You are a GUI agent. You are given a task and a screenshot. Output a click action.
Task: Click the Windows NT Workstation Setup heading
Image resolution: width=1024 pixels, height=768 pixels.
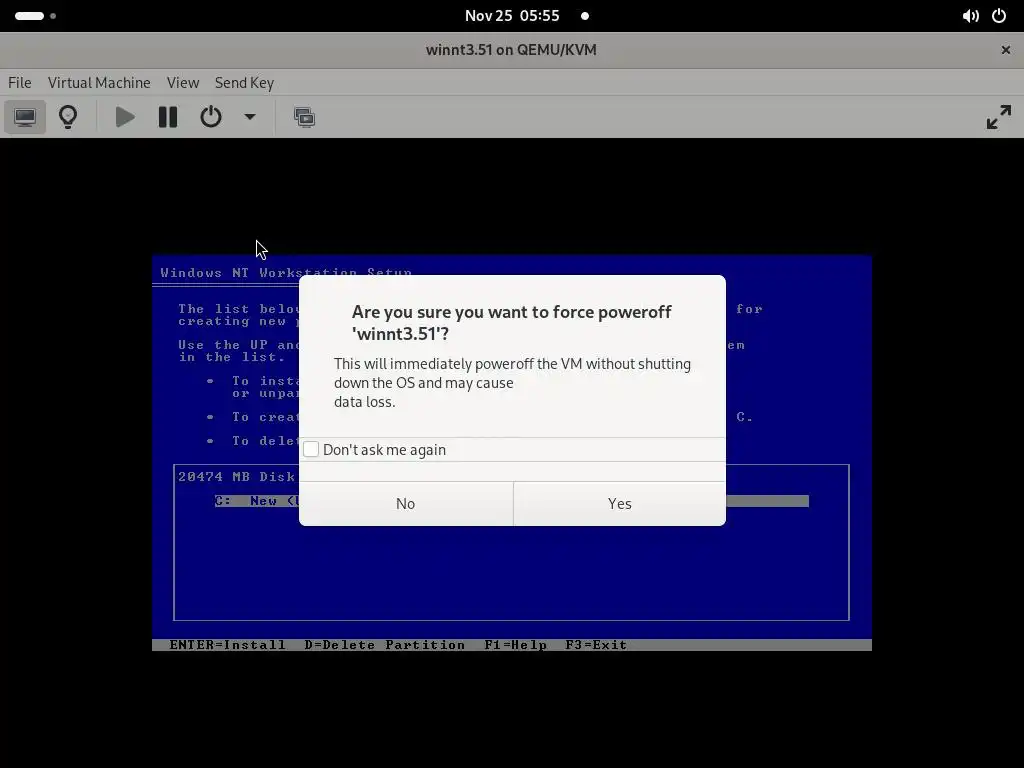coord(286,272)
